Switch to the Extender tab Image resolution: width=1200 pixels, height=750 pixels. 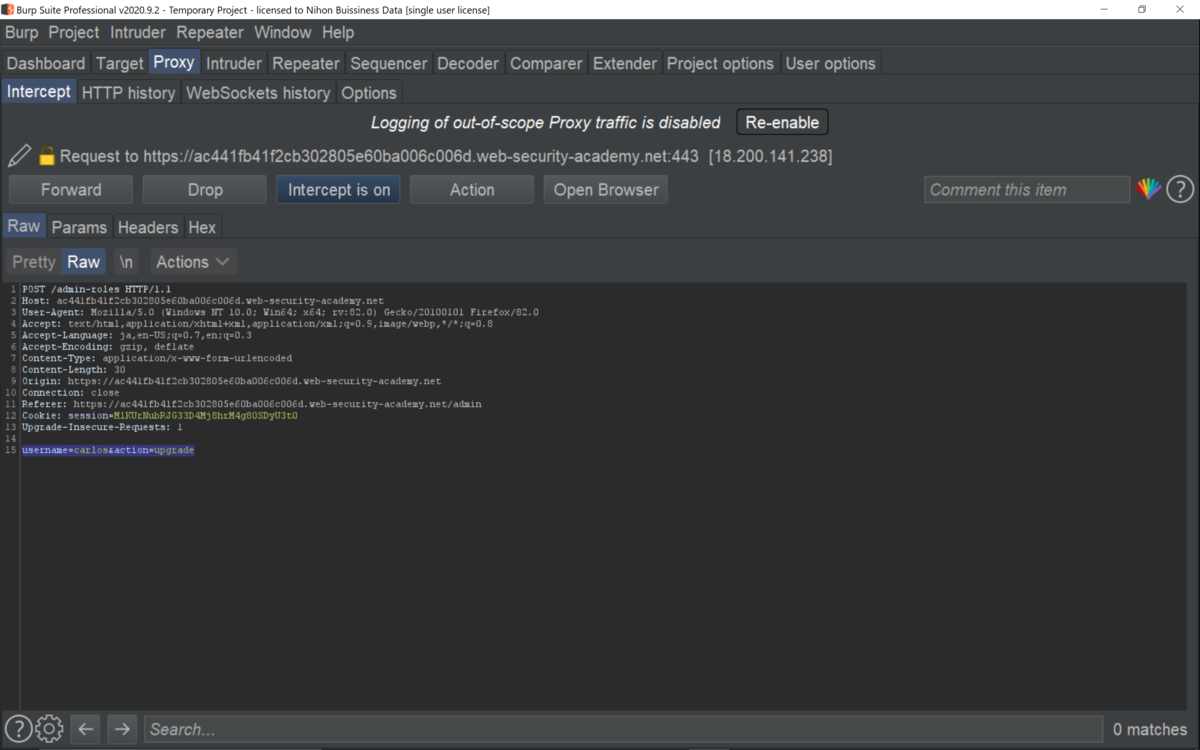pyautogui.click(x=625, y=63)
